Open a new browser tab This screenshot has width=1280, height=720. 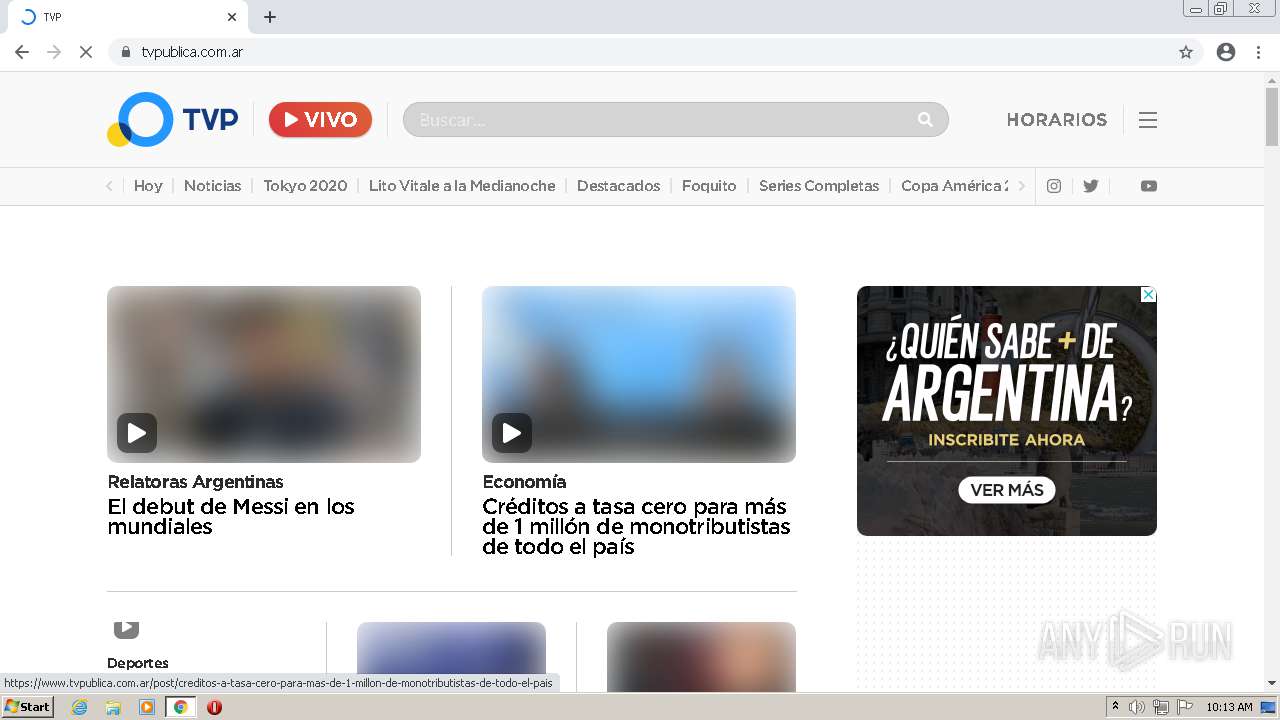pyautogui.click(x=270, y=17)
